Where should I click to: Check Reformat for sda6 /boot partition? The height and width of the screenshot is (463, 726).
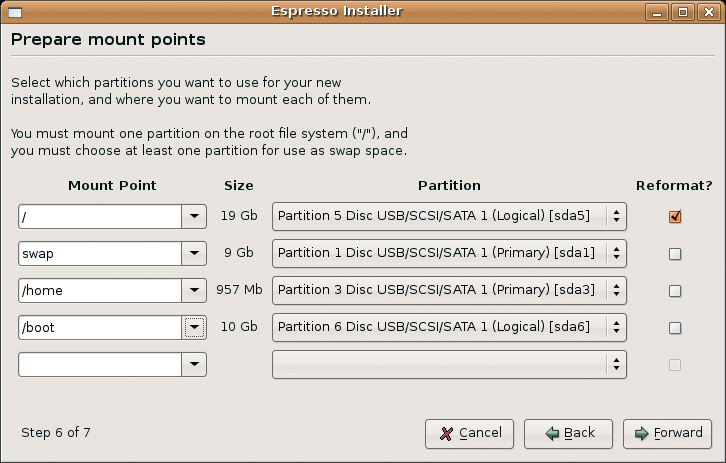[675, 328]
